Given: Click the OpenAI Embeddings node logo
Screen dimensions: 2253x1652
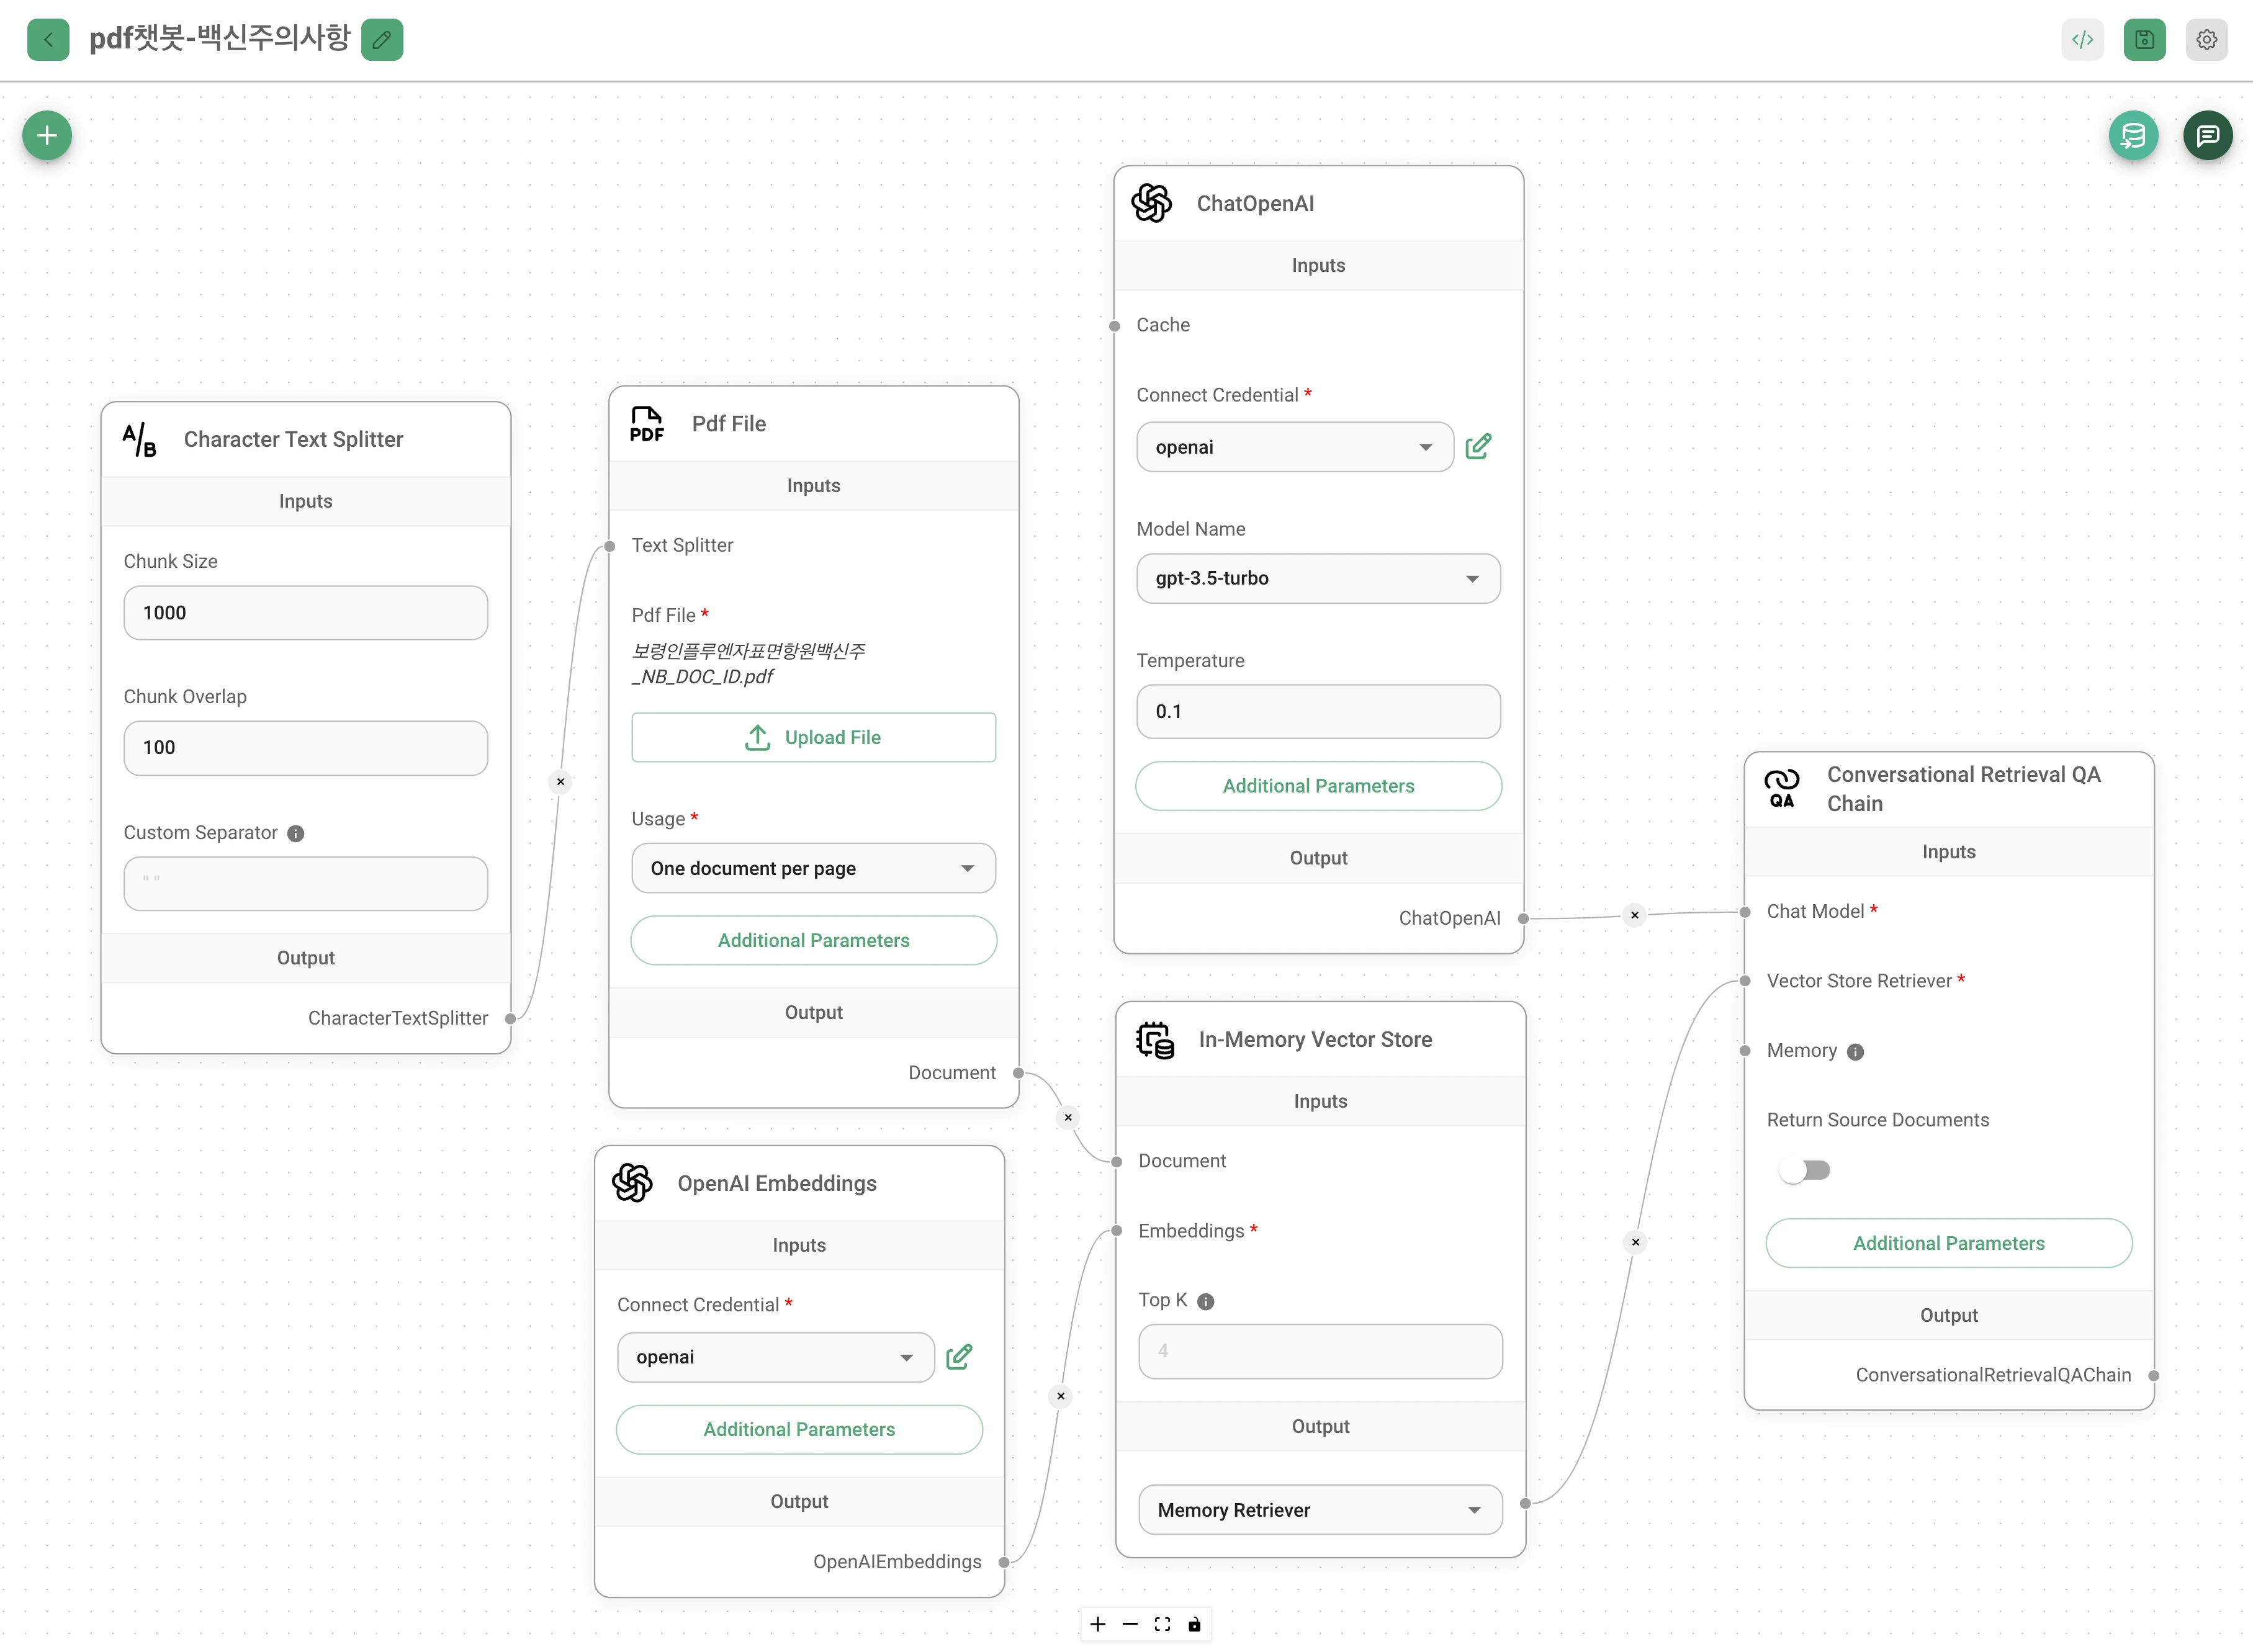Looking at the screenshot, I should tap(633, 1183).
